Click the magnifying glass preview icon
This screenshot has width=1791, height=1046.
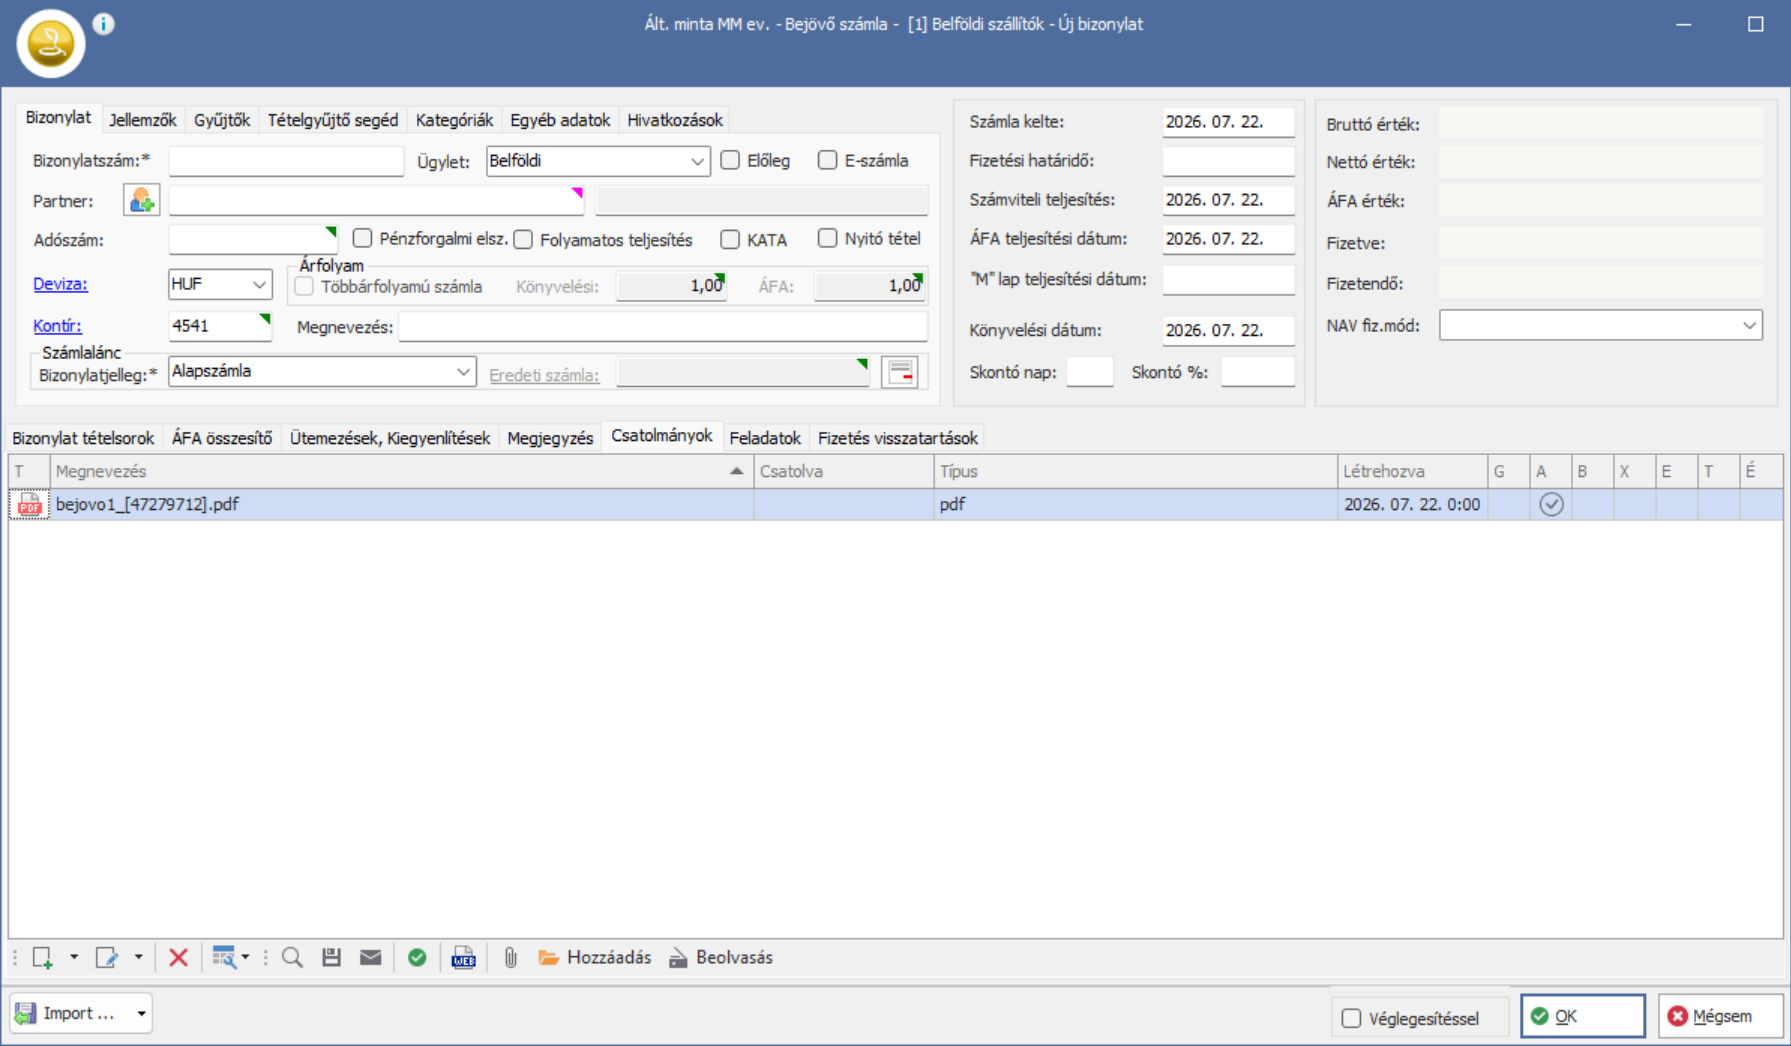click(x=292, y=958)
